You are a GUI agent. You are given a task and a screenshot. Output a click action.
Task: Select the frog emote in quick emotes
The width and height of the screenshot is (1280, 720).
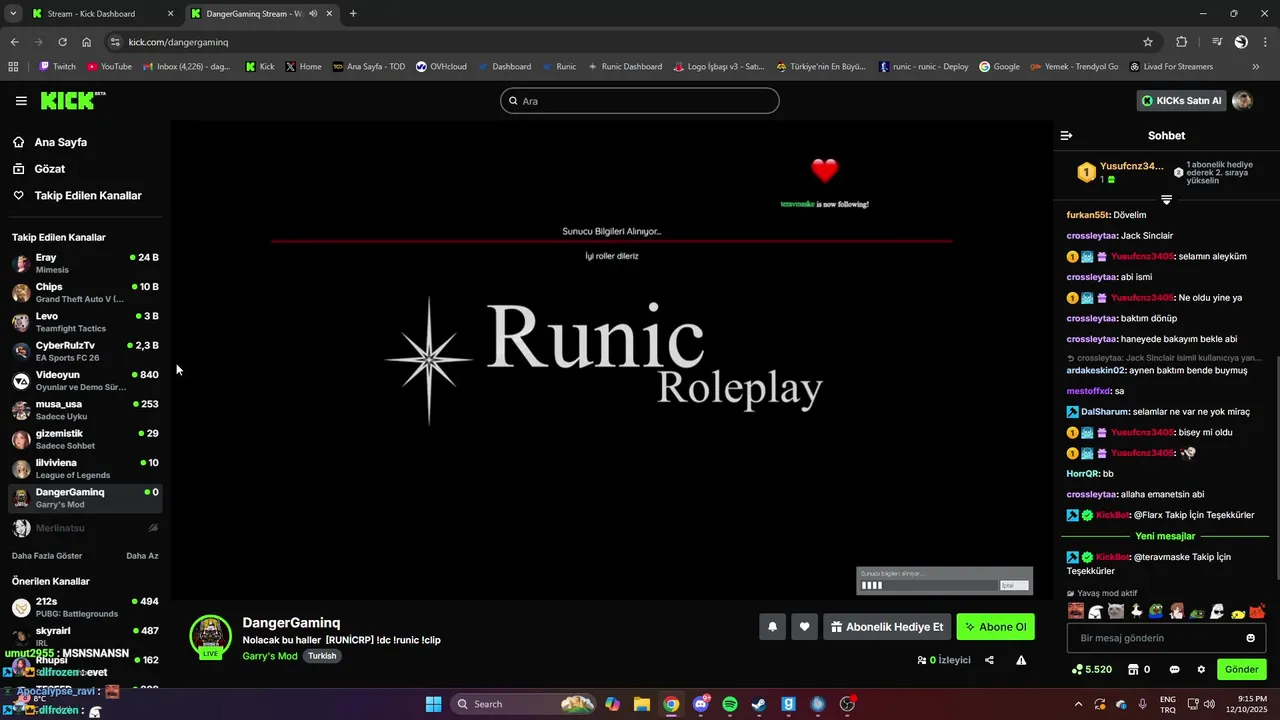pos(1156,611)
